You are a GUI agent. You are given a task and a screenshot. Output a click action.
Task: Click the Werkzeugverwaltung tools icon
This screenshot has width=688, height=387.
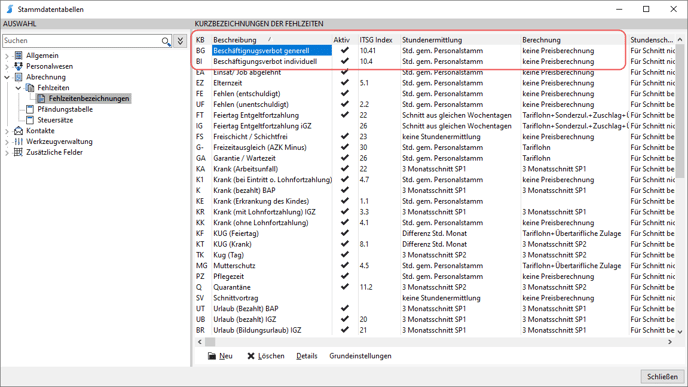[x=18, y=141]
